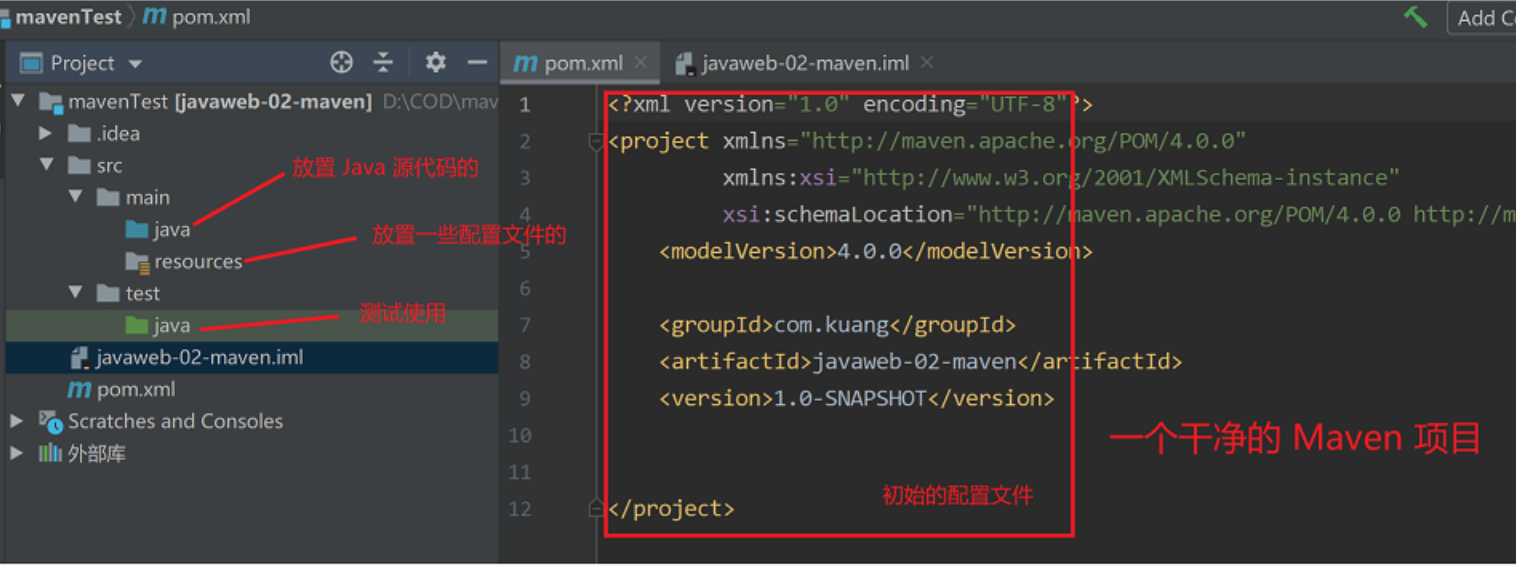Switch to the pom.xml editor tab
Image resolution: width=1516 pixels, height=567 pixels.
tap(582, 63)
